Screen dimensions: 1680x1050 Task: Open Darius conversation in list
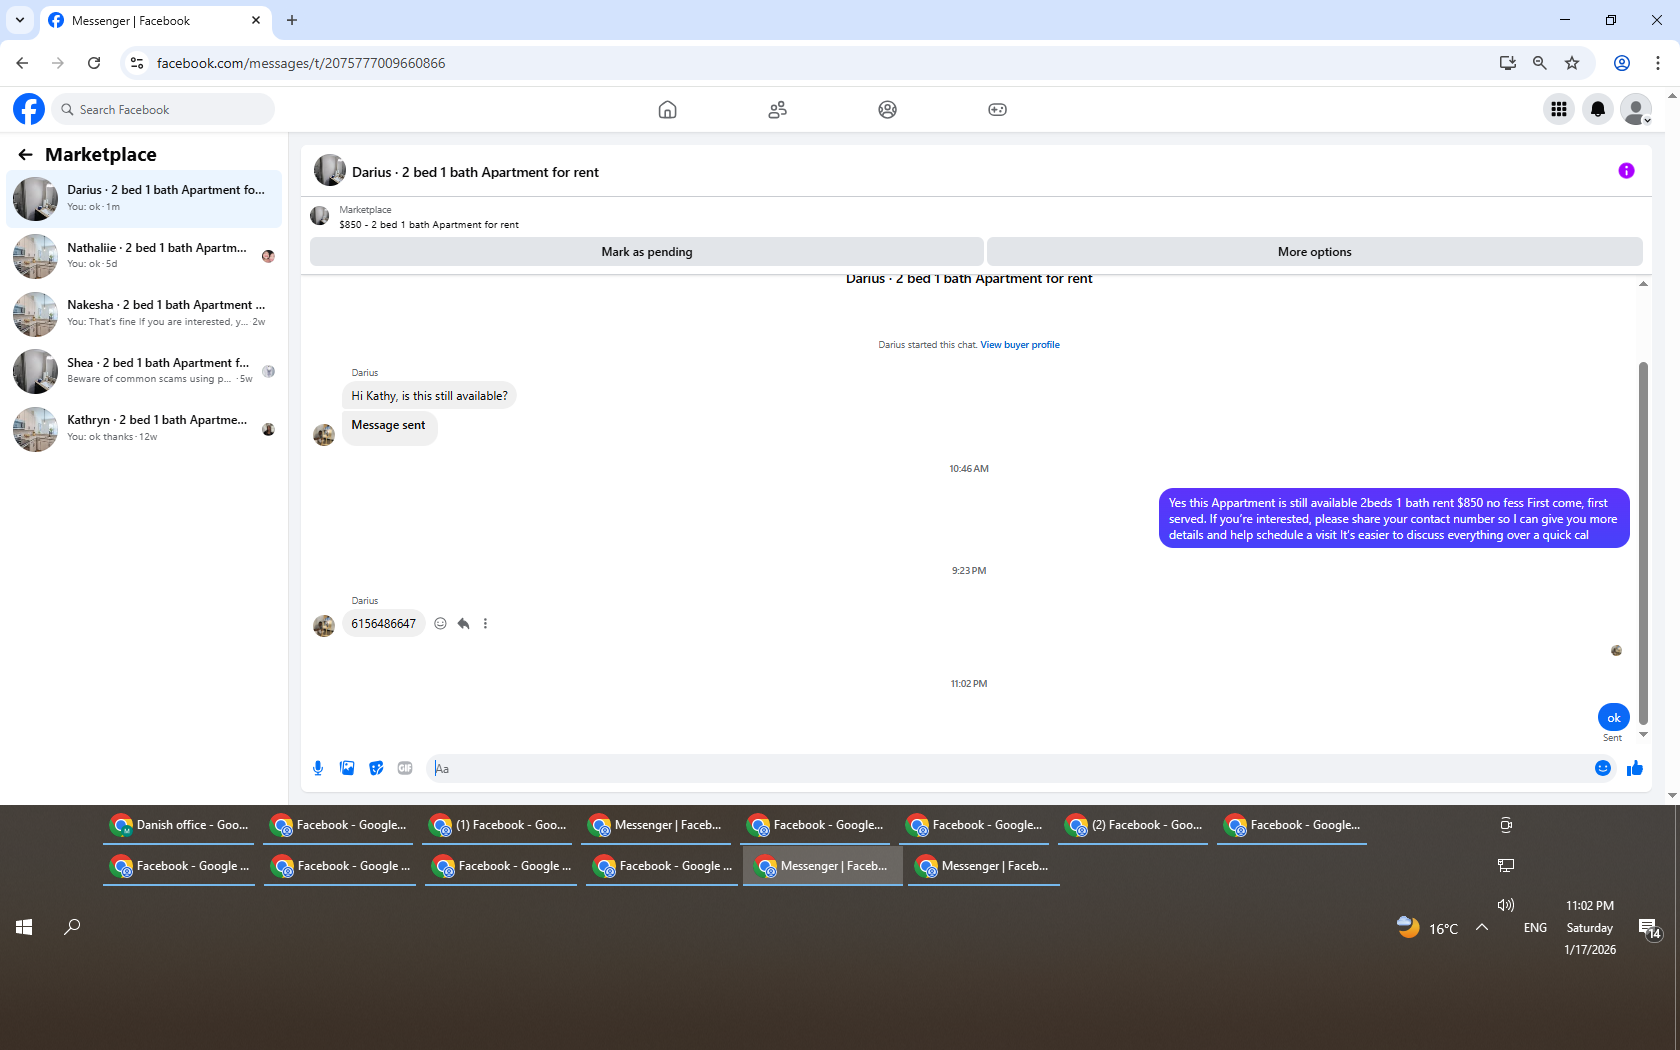point(144,199)
